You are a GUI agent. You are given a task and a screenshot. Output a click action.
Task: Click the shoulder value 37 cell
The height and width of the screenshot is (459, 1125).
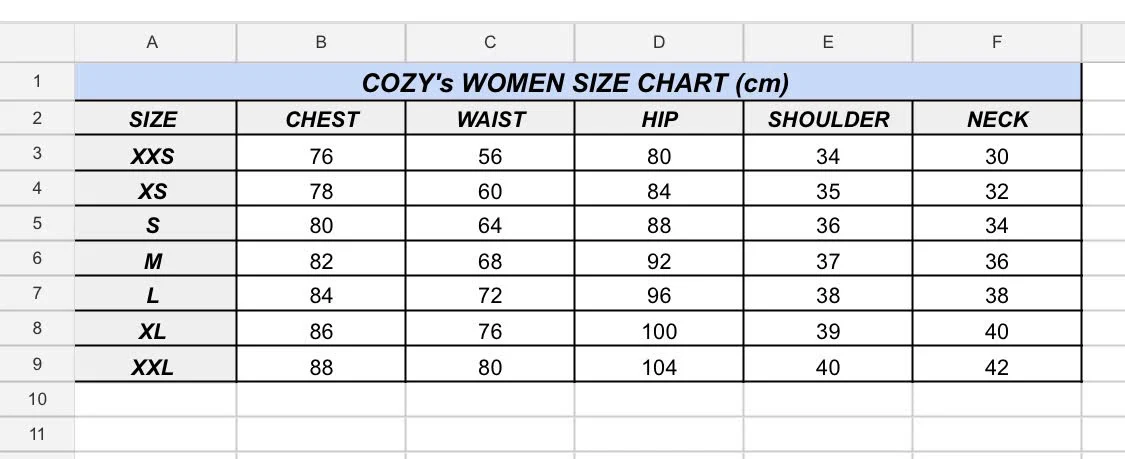(828, 261)
